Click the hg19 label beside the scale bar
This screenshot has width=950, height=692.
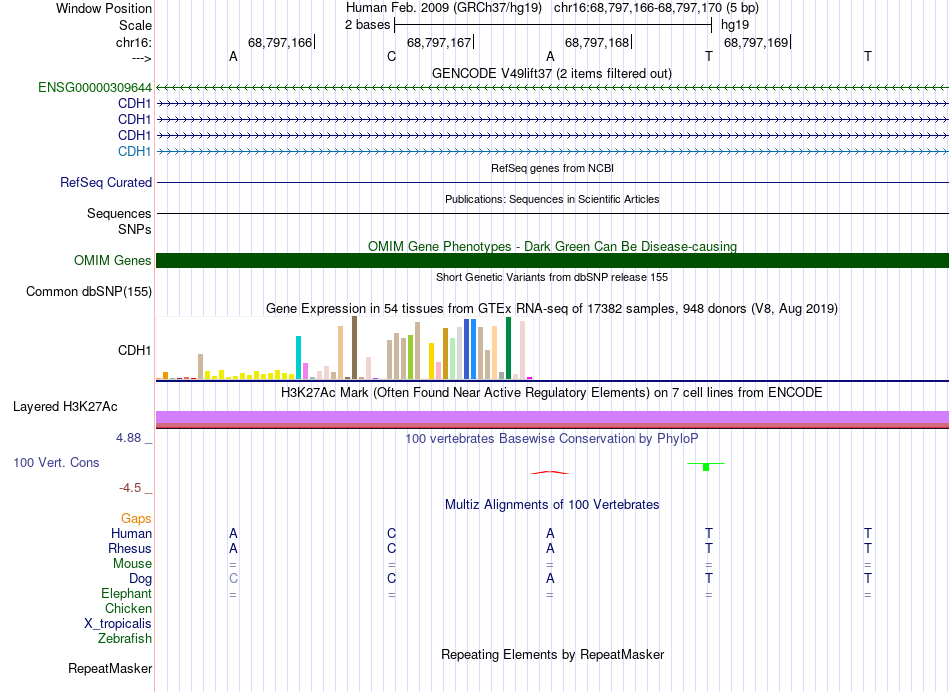pyautogui.click(x=735, y=25)
